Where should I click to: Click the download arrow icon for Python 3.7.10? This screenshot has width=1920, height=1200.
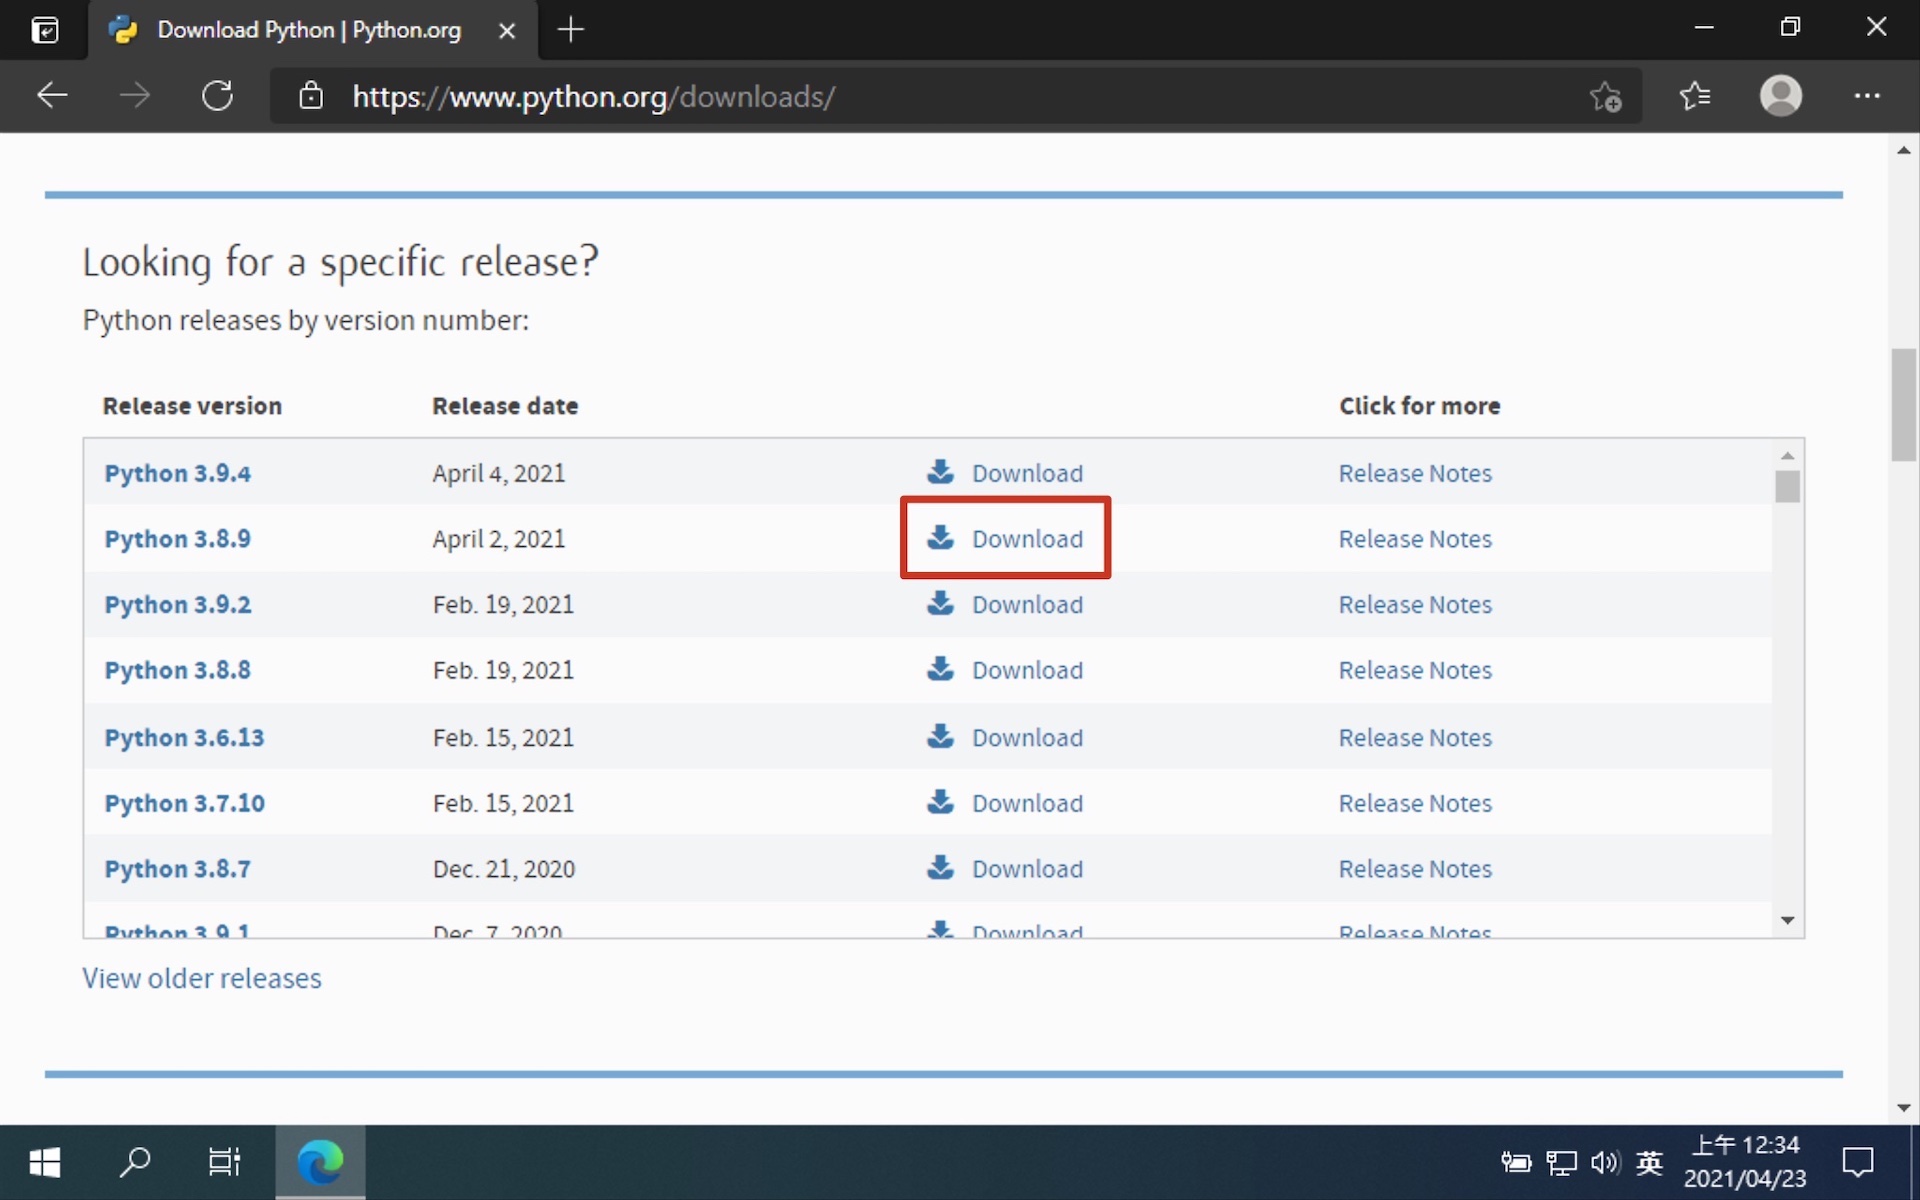point(940,801)
